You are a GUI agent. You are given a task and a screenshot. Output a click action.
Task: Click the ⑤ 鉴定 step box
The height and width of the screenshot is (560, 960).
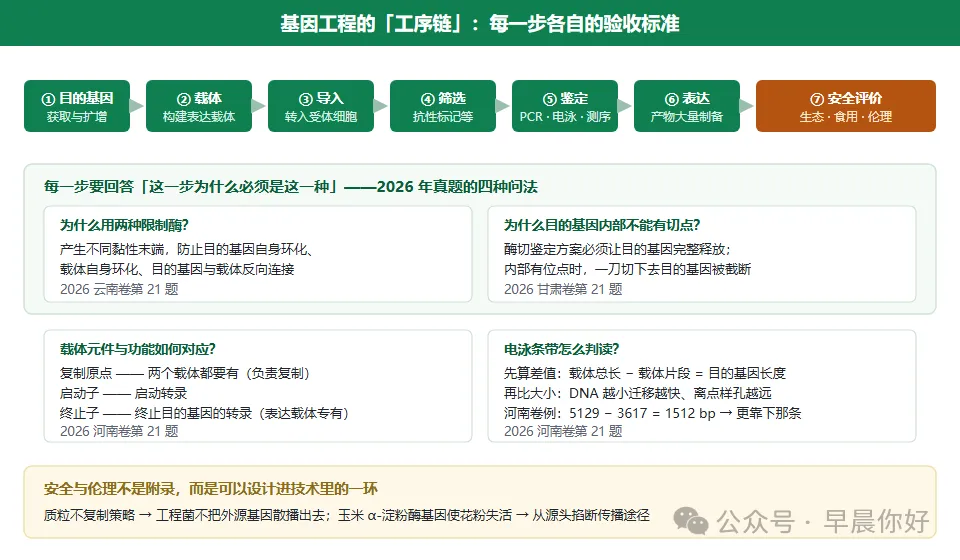click(x=565, y=106)
